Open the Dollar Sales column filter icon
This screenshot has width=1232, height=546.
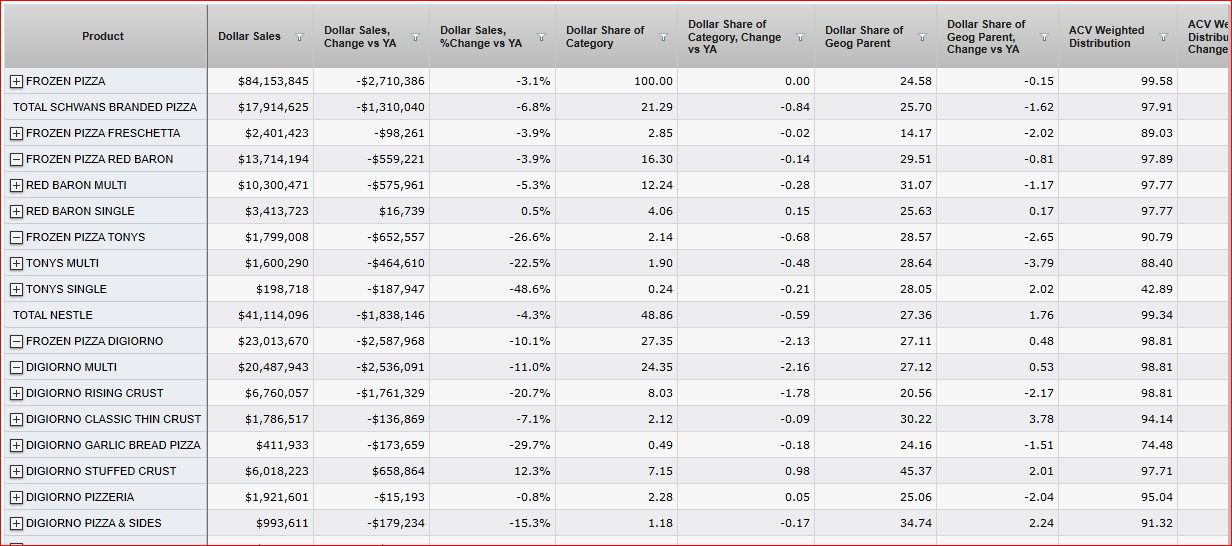299,37
